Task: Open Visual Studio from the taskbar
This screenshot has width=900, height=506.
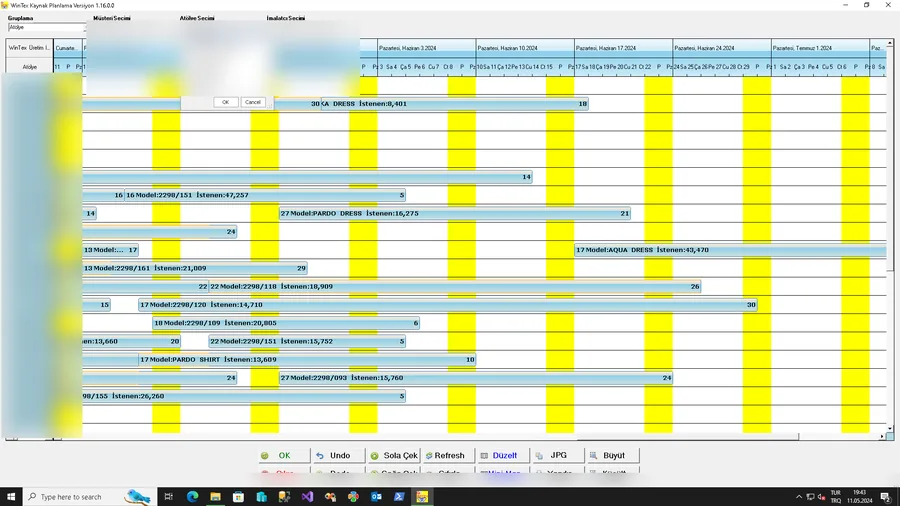Action: click(307, 497)
